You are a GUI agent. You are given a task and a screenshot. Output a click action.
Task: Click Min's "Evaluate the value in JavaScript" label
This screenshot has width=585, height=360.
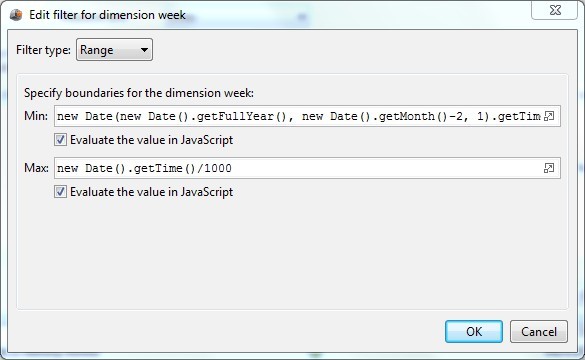click(x=151, y=140)
